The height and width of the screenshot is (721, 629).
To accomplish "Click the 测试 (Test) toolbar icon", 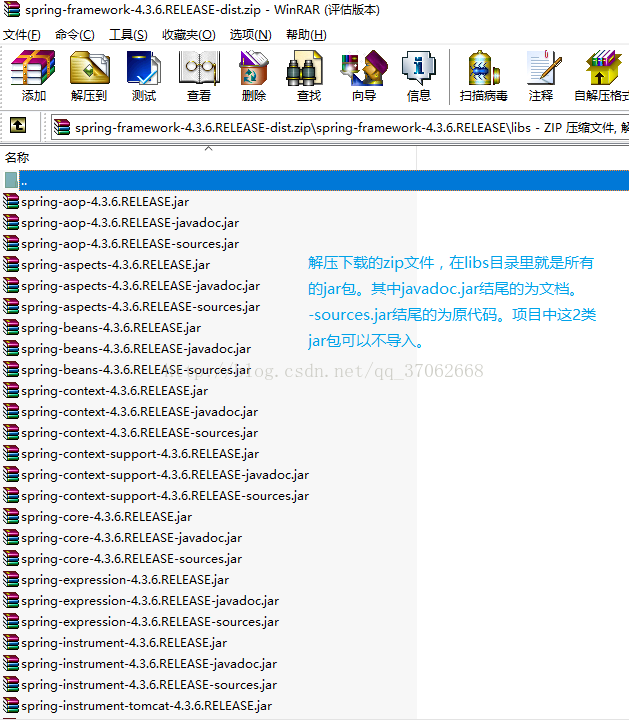I will pos(144,68).
